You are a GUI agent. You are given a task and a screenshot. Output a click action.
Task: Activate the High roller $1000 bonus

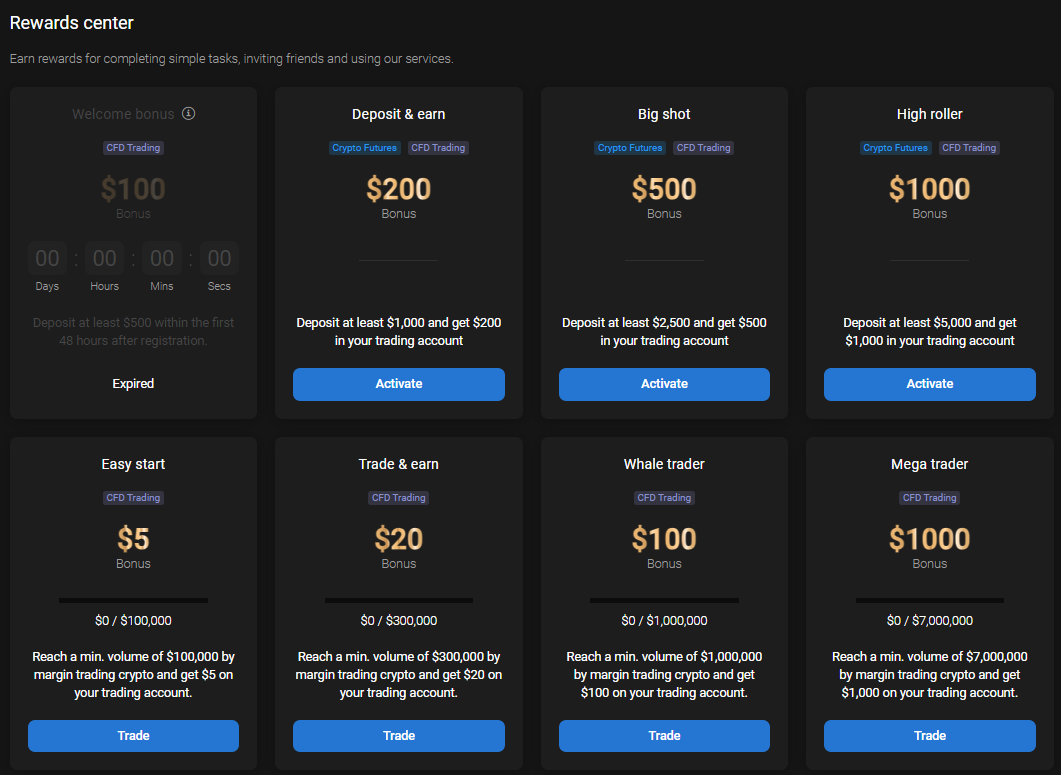929,384
